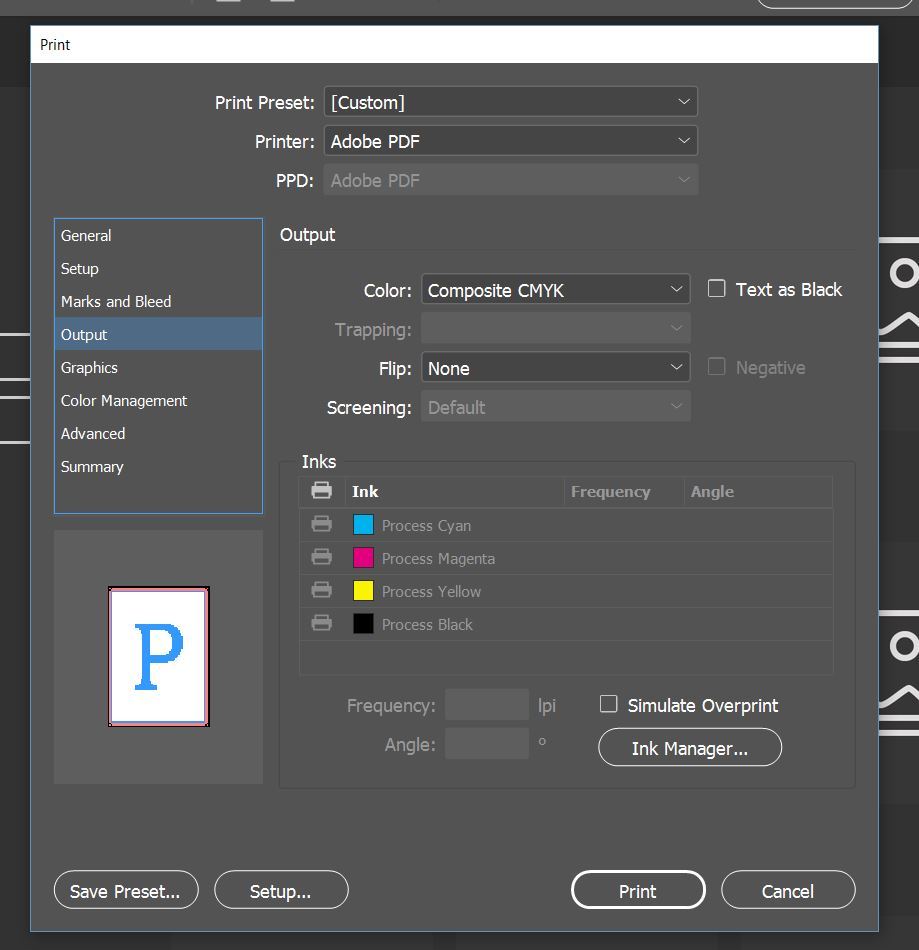
Task: Enable the Text as Black checkbox
Action: [717, 288]
